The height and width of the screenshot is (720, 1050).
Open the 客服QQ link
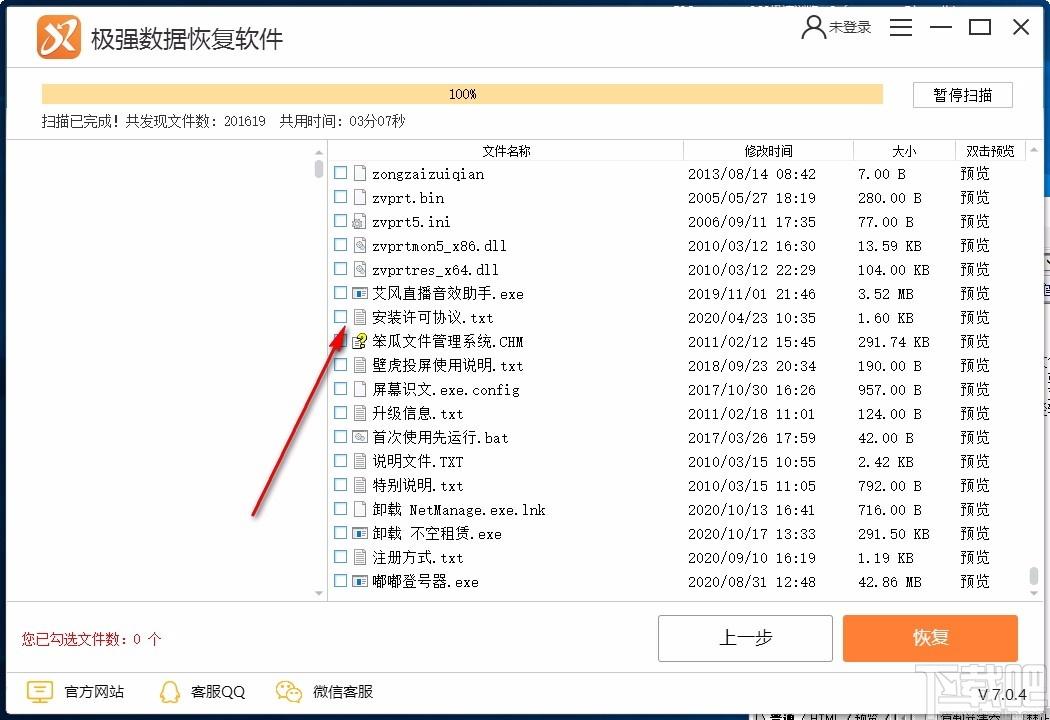point(218,692)
